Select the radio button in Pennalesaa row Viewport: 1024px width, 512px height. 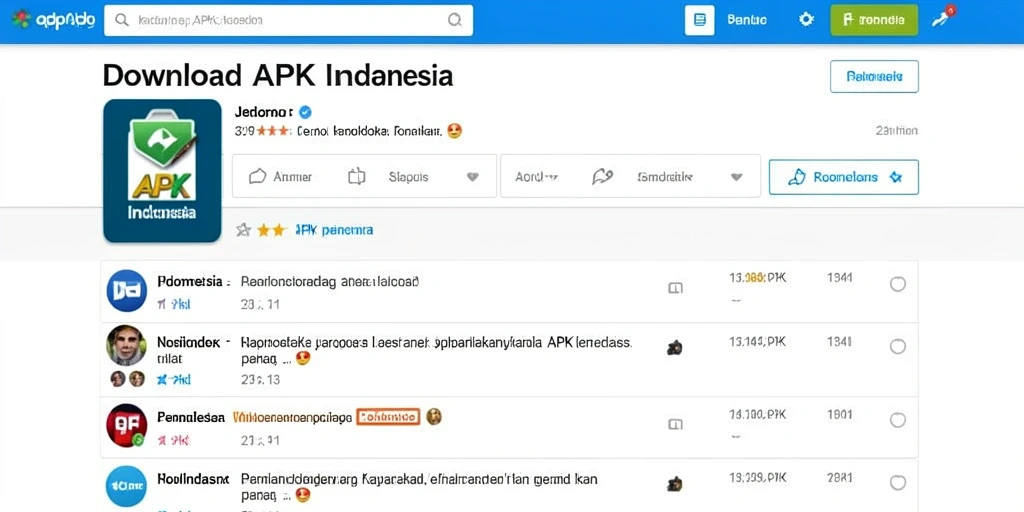[x=898, y=420]
